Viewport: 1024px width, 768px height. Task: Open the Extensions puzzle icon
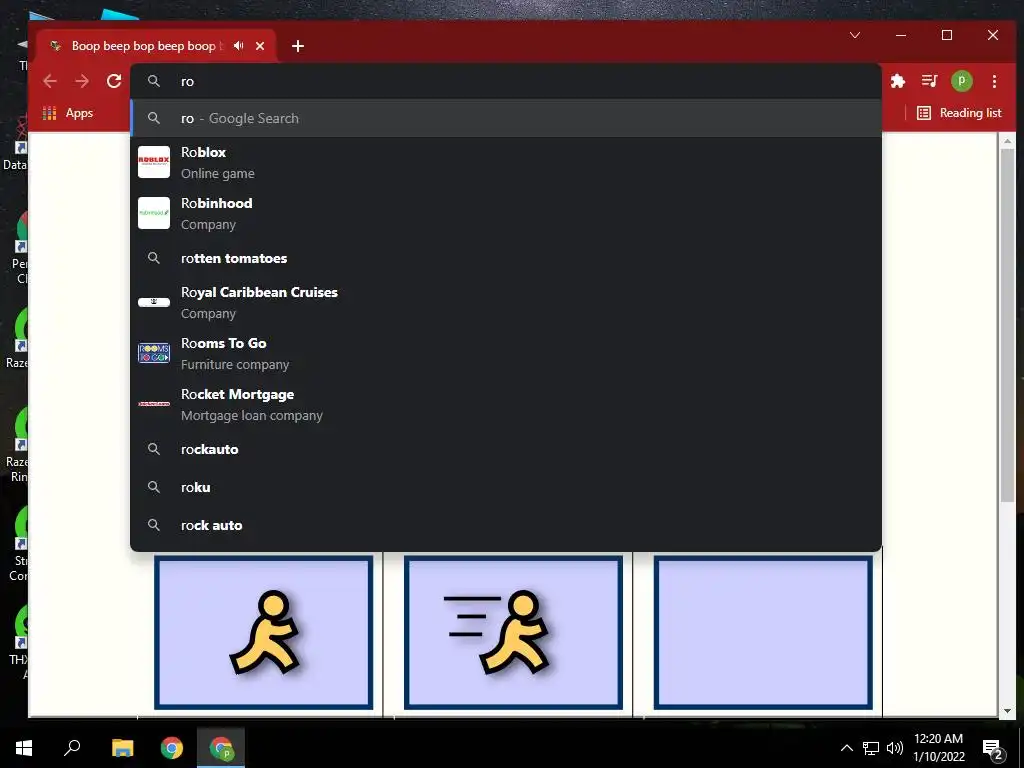tap(898, 81)
